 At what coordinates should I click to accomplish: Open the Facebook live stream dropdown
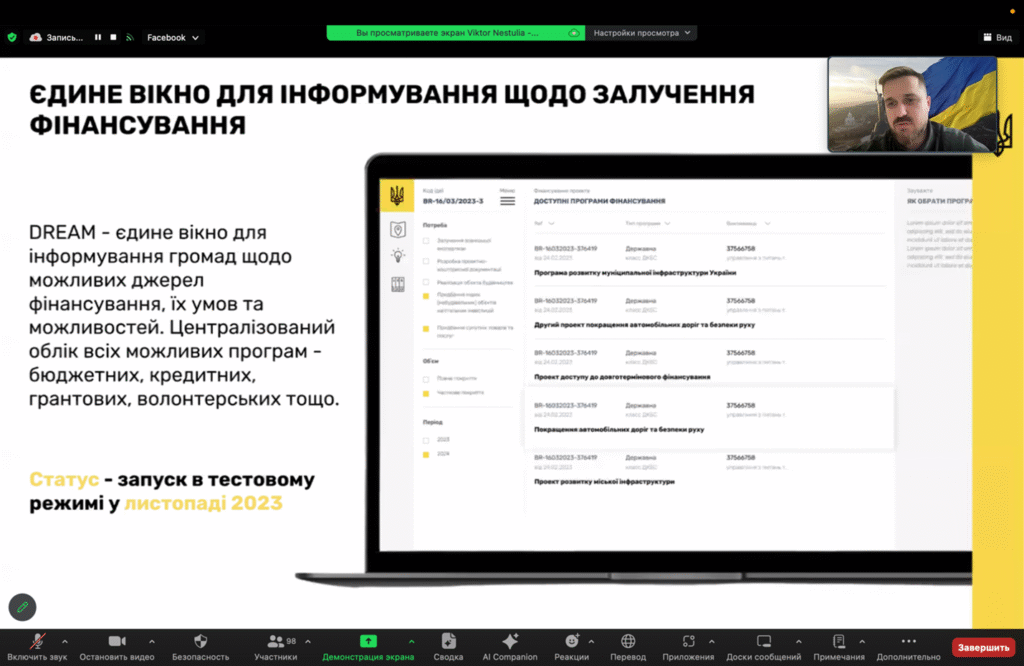[172, 38]
